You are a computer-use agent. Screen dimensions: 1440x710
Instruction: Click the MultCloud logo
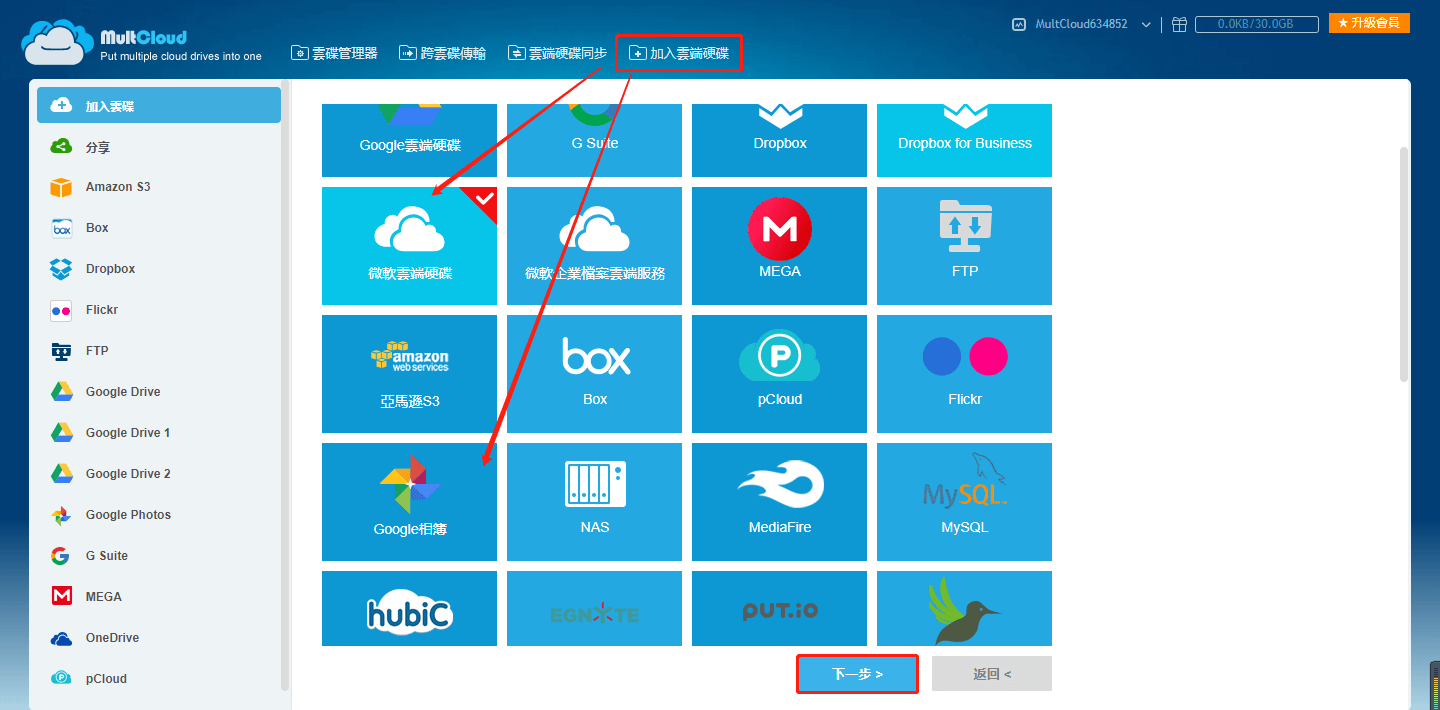coord(141,41)
